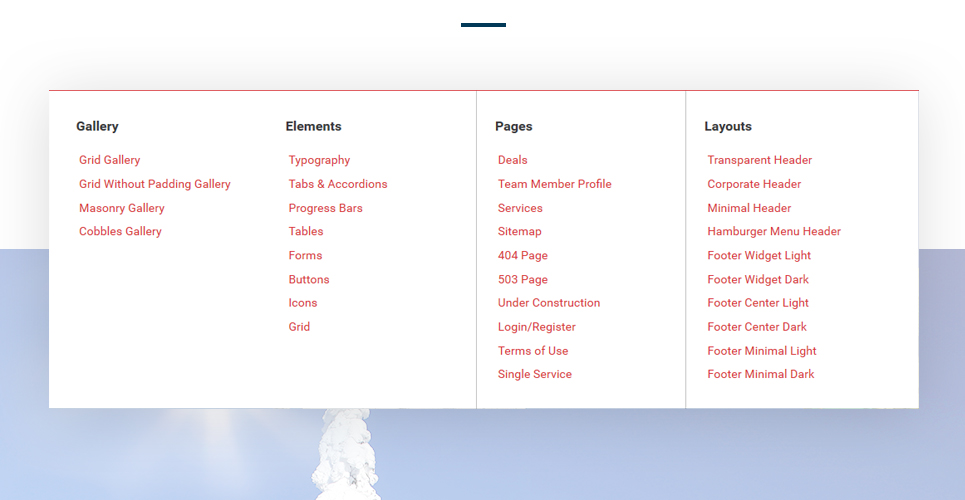Click the Layouts column heading
The height and width of the screenshot is (500, 965).
pos(727,126)
